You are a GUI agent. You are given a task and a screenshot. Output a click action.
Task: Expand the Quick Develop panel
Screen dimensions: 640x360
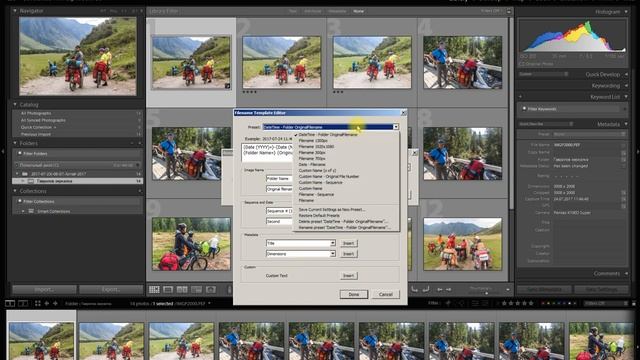point(626,74)
